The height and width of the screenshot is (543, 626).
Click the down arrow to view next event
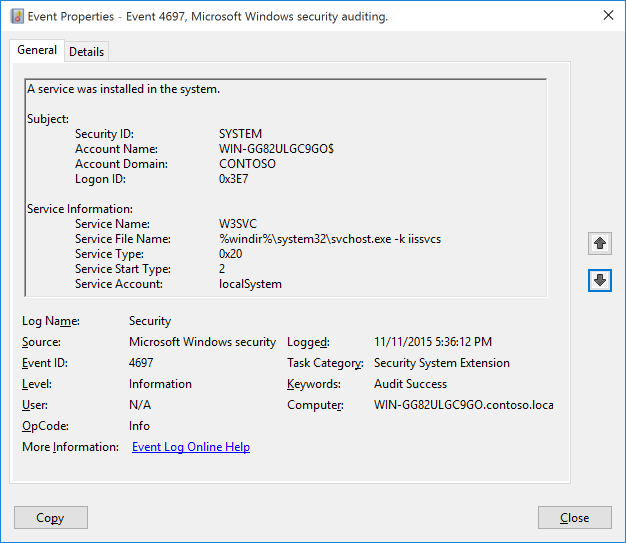[600, 281]
